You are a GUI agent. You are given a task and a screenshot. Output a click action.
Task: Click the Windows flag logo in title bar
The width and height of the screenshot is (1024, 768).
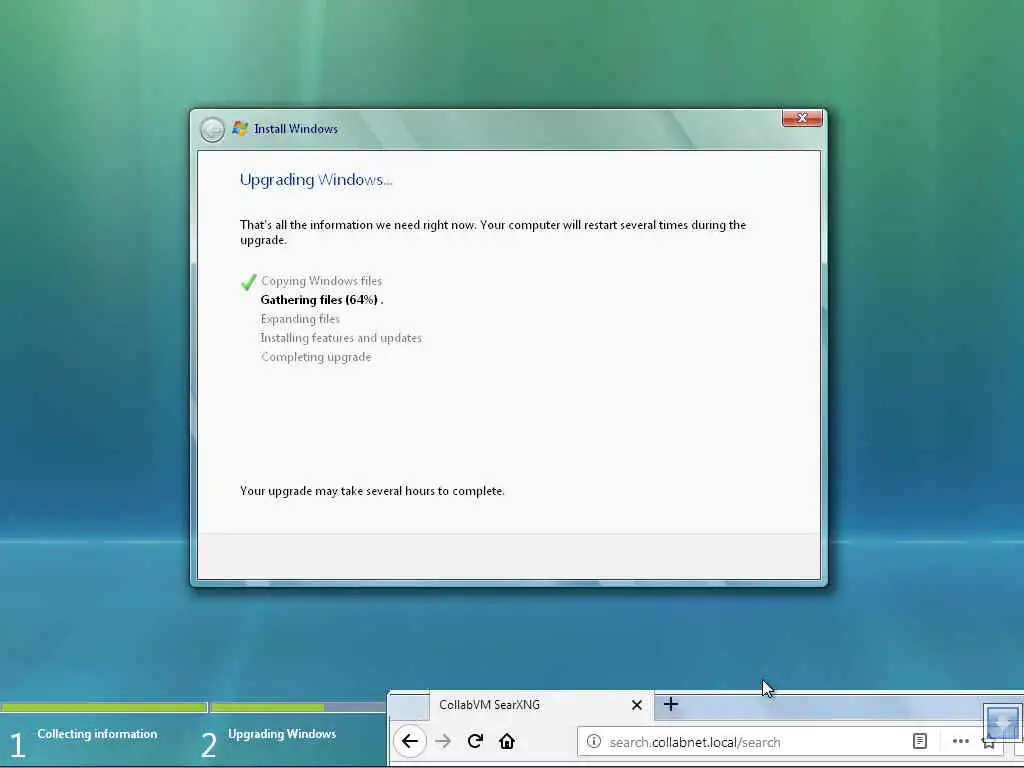[240, 129]
